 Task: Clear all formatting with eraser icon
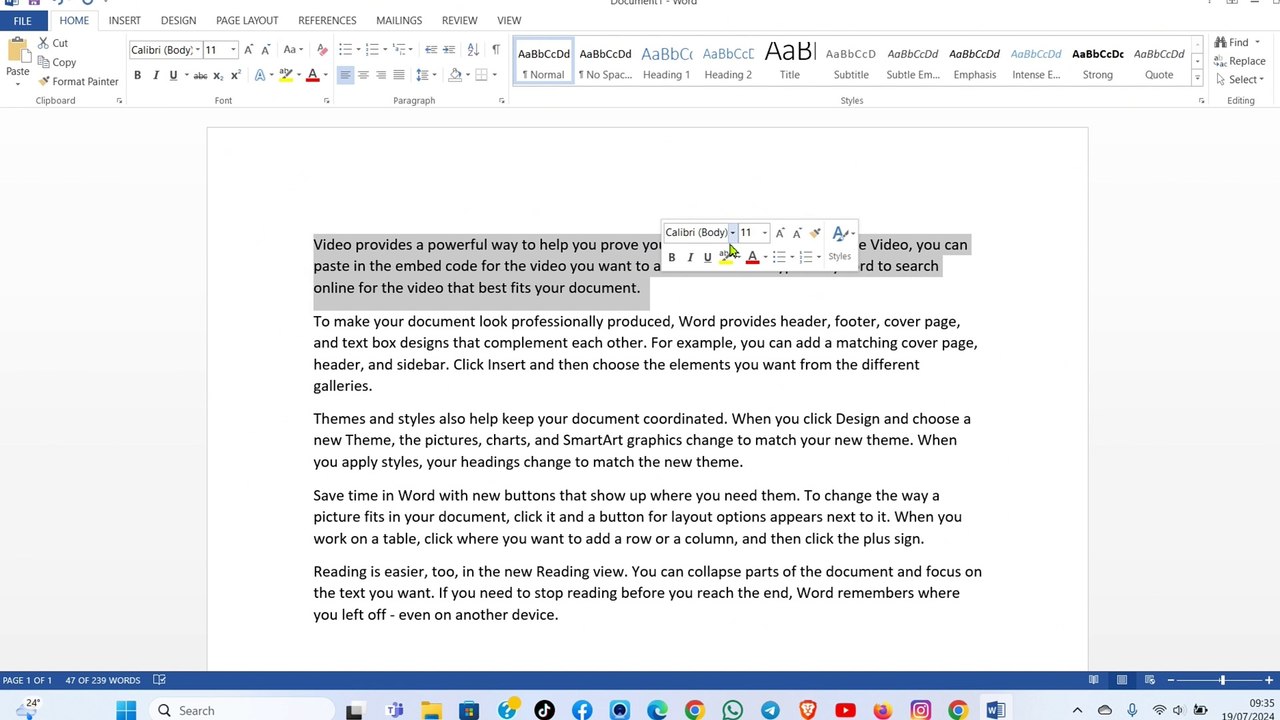tap(321, 50)
